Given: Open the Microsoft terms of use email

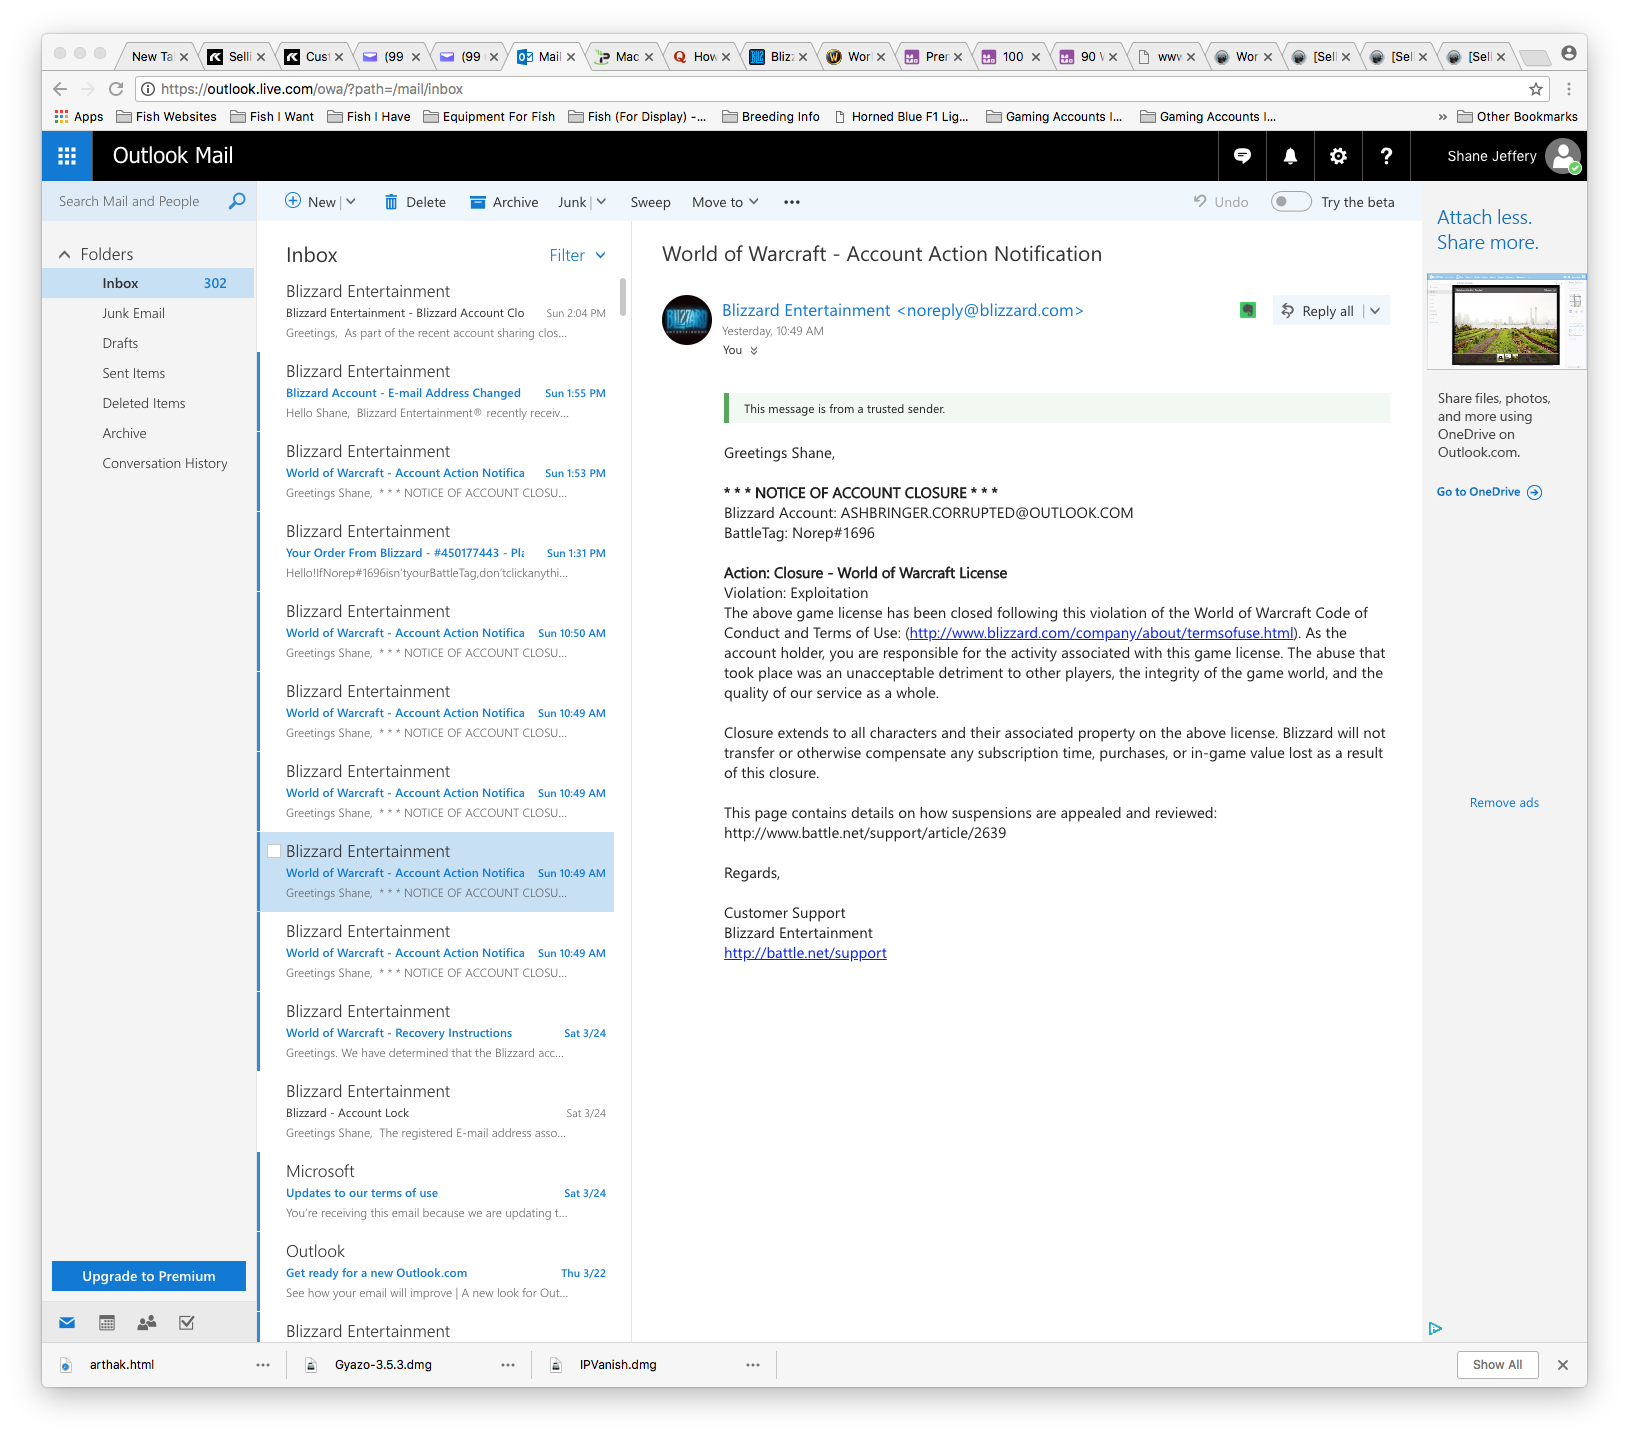Looking at the screenshot, I should pyautogui.click(x=436, y=1192).
